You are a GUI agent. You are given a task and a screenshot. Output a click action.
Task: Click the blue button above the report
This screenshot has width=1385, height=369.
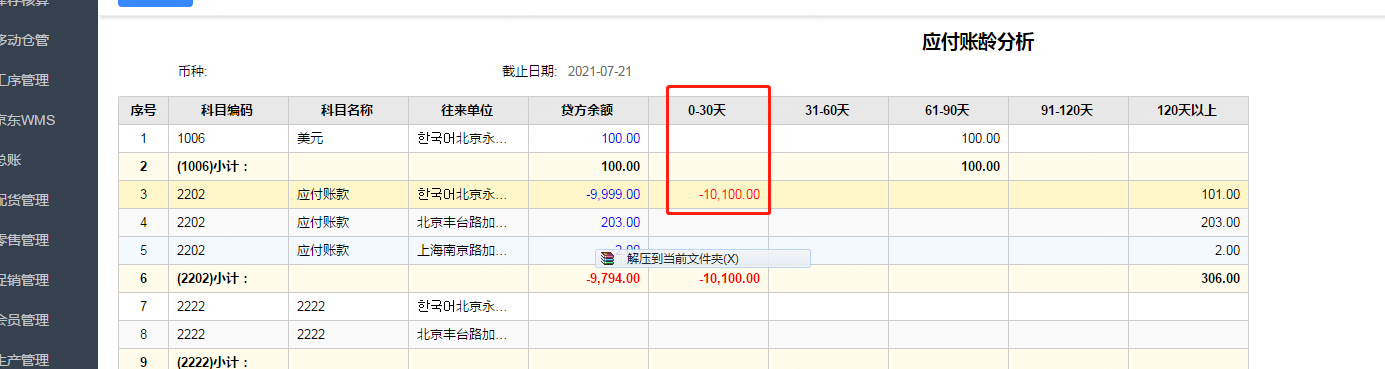(x=155, y=3)
